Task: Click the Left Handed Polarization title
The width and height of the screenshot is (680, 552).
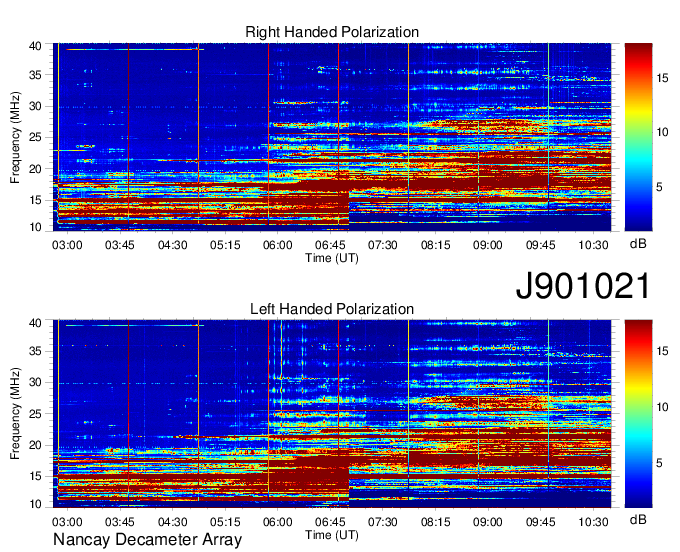Action: [332, 309]
